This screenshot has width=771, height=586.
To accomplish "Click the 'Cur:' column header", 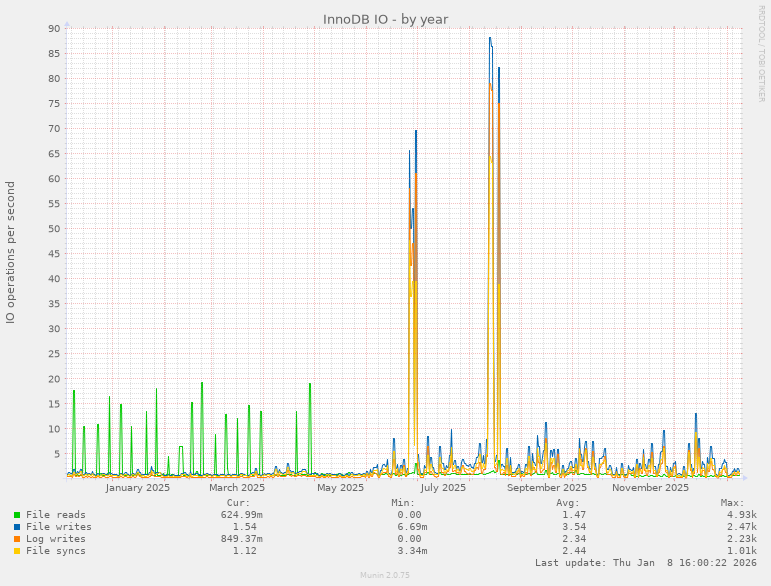I will 238,503.
